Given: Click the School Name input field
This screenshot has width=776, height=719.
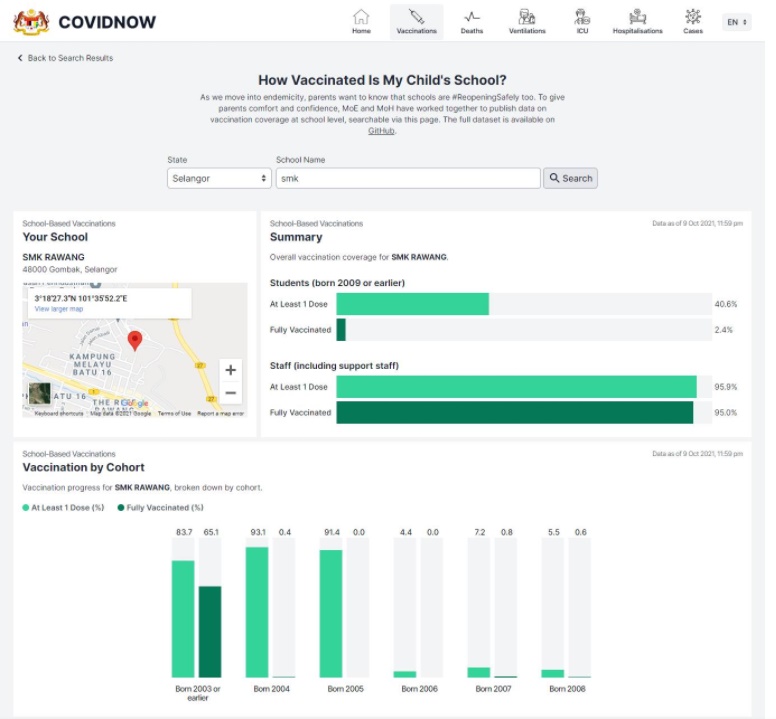Looking at the screenshot, I should 407,178.
